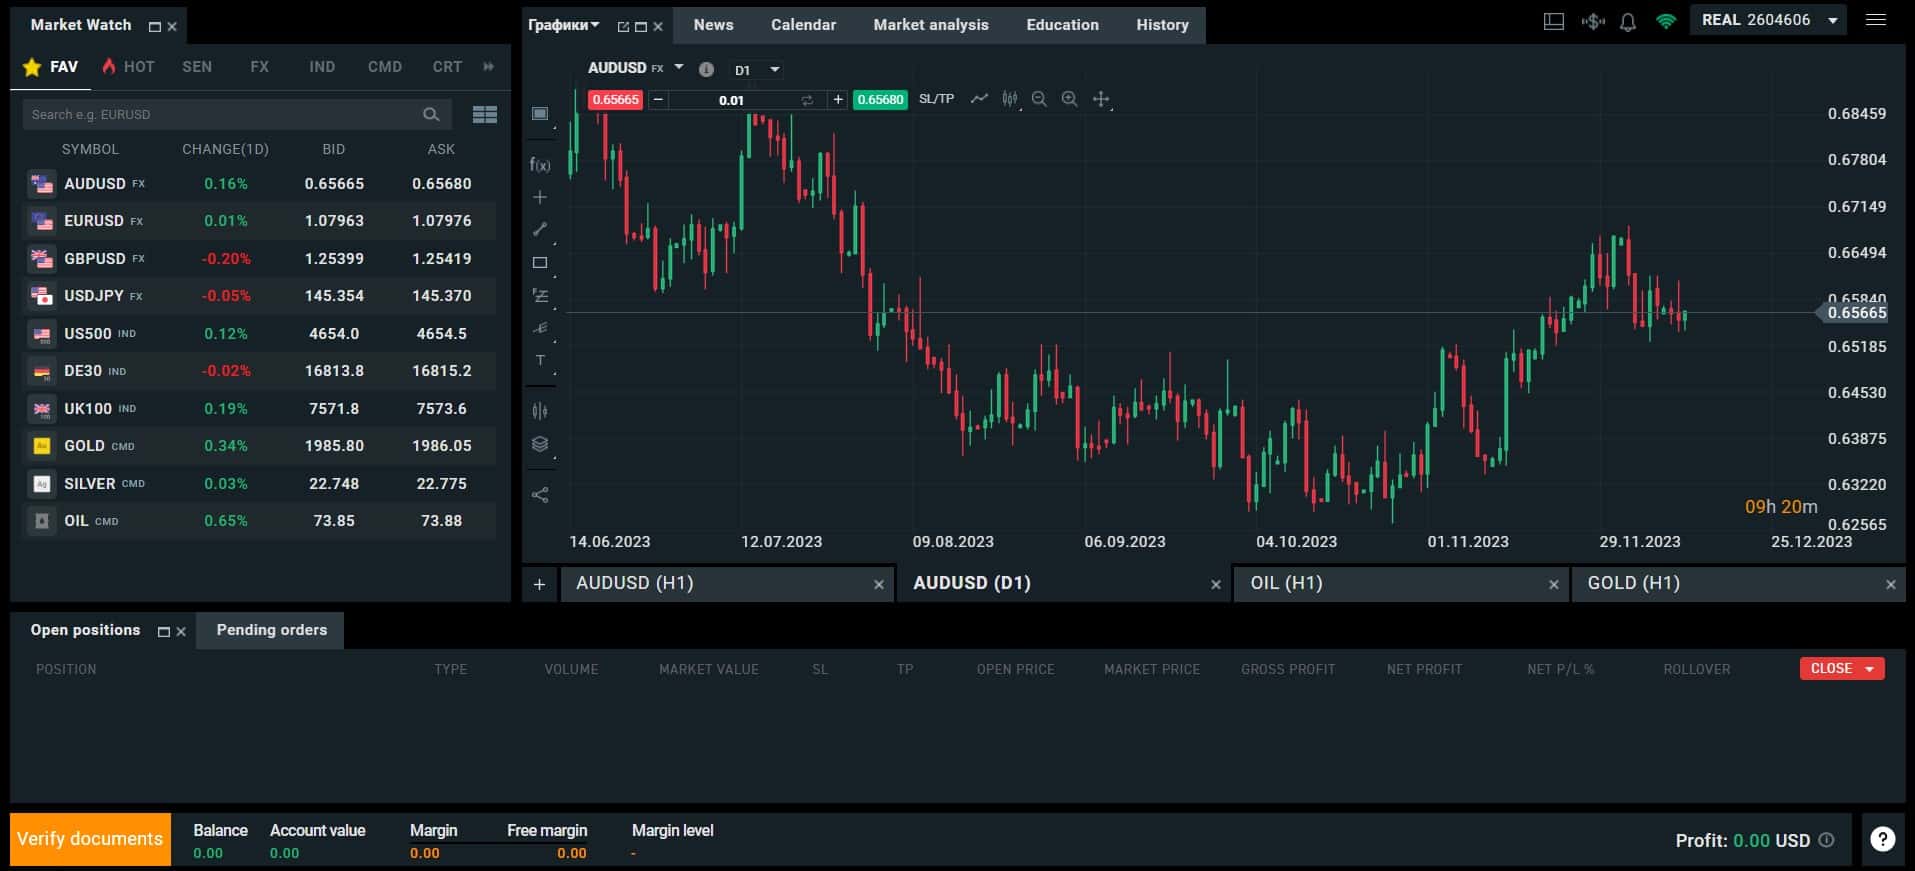The height and width of the screenshot is (871, 1915).
Task: Click the workspace layout icon in top bar
Action: click(x=1554, y=21)
